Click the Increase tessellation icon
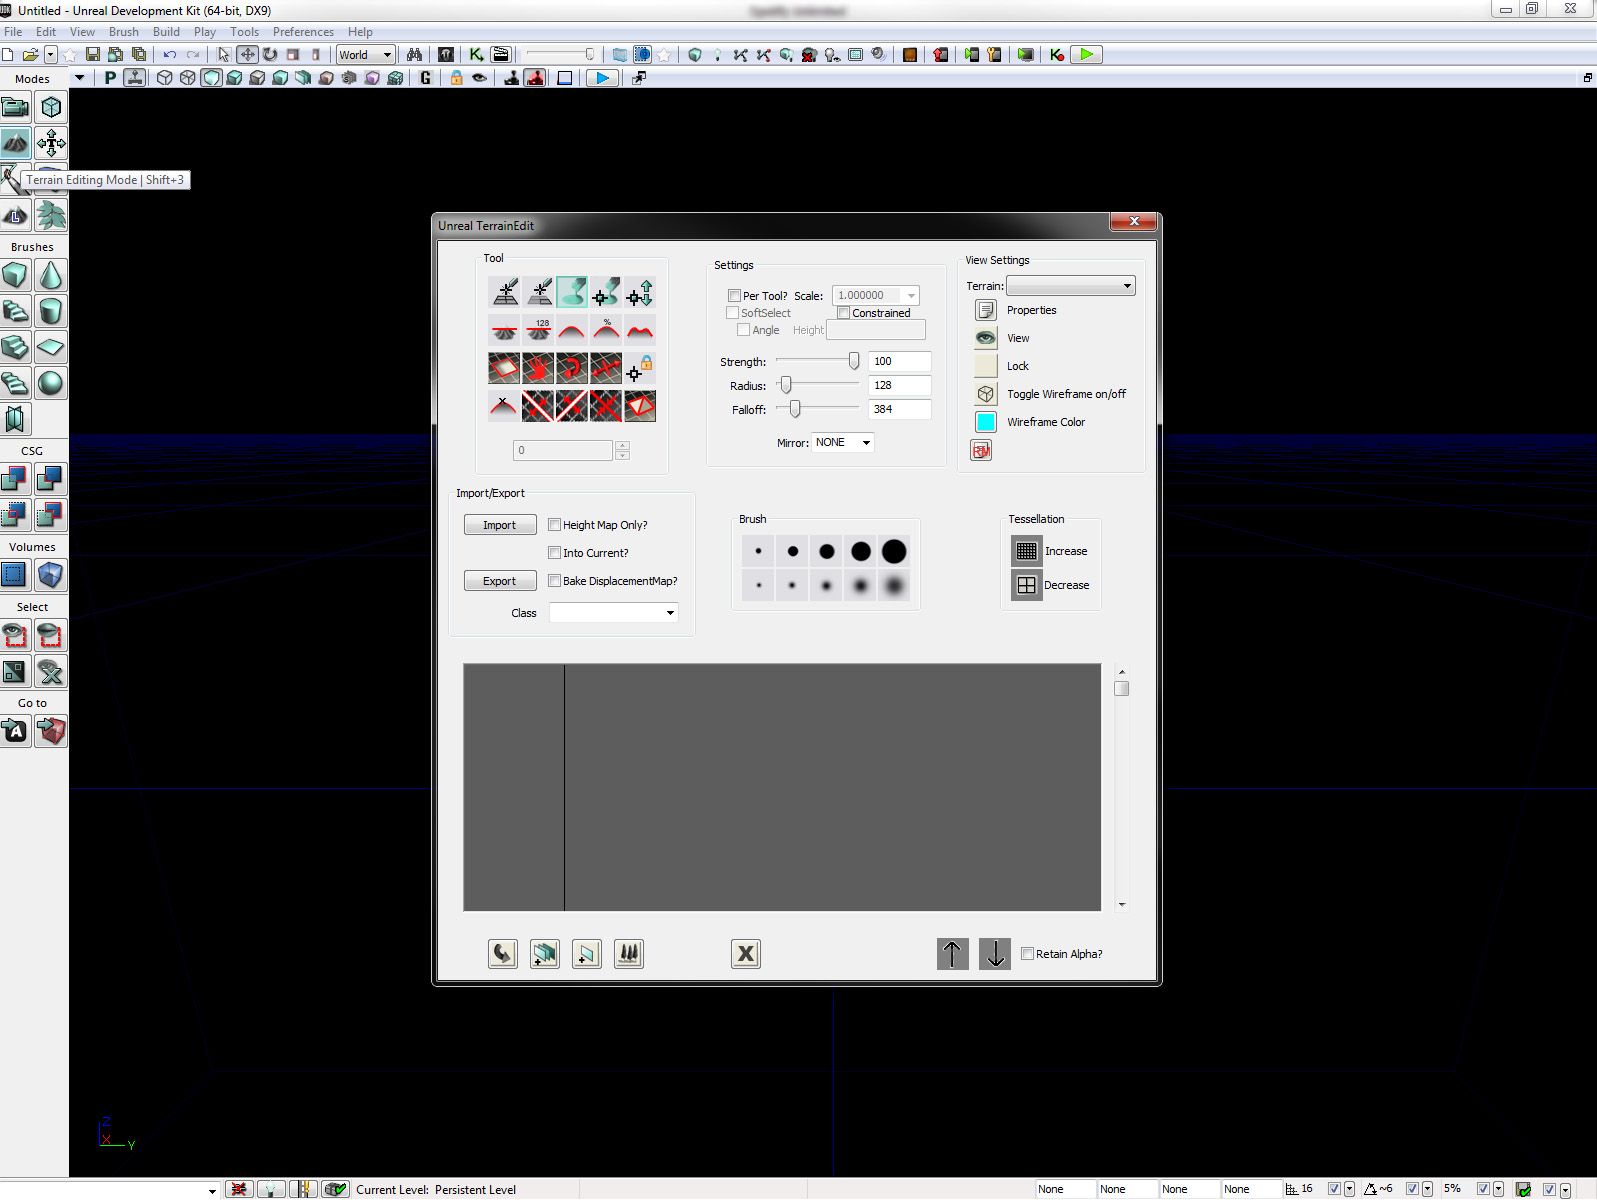Viewport: 1597px width, 1200px height. (1026, 551)
